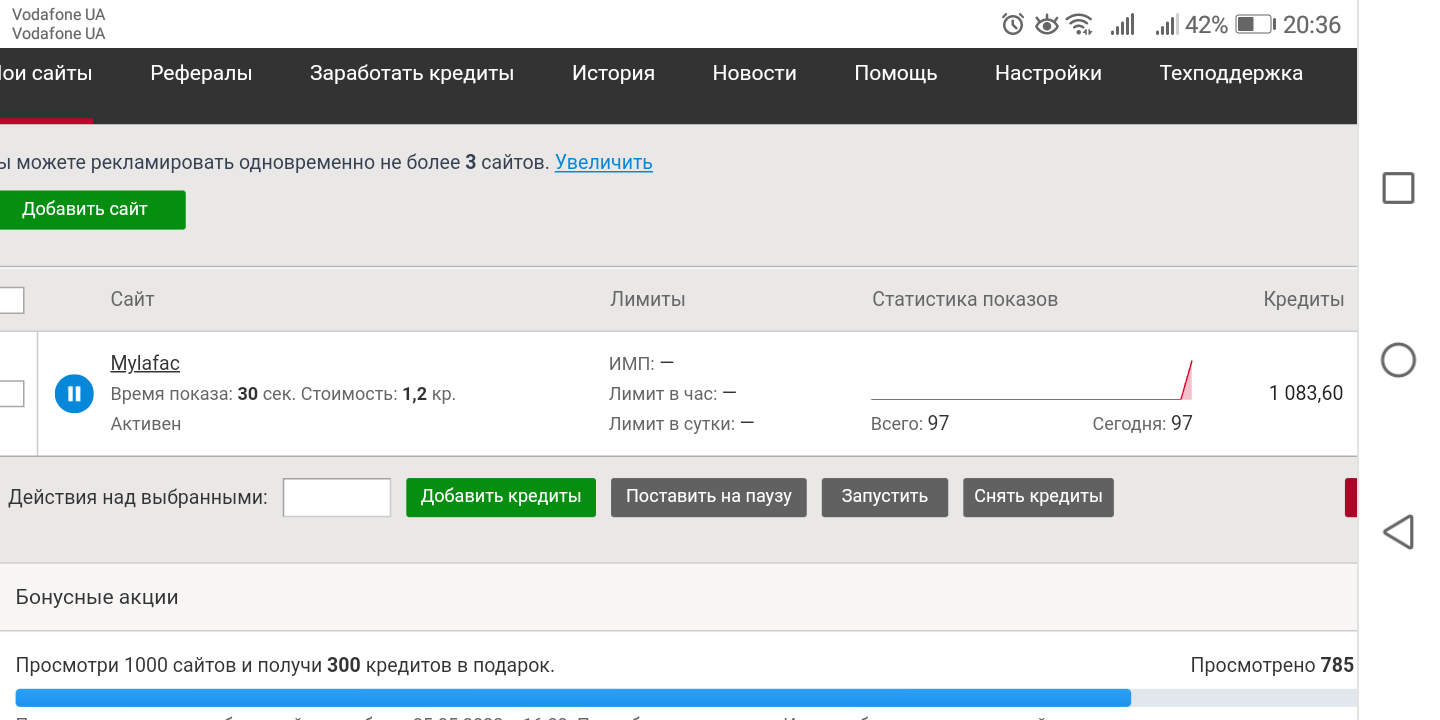The image size is (1440, 720).
Task: Open the Mylafac site link
Action: coord(145,363)
